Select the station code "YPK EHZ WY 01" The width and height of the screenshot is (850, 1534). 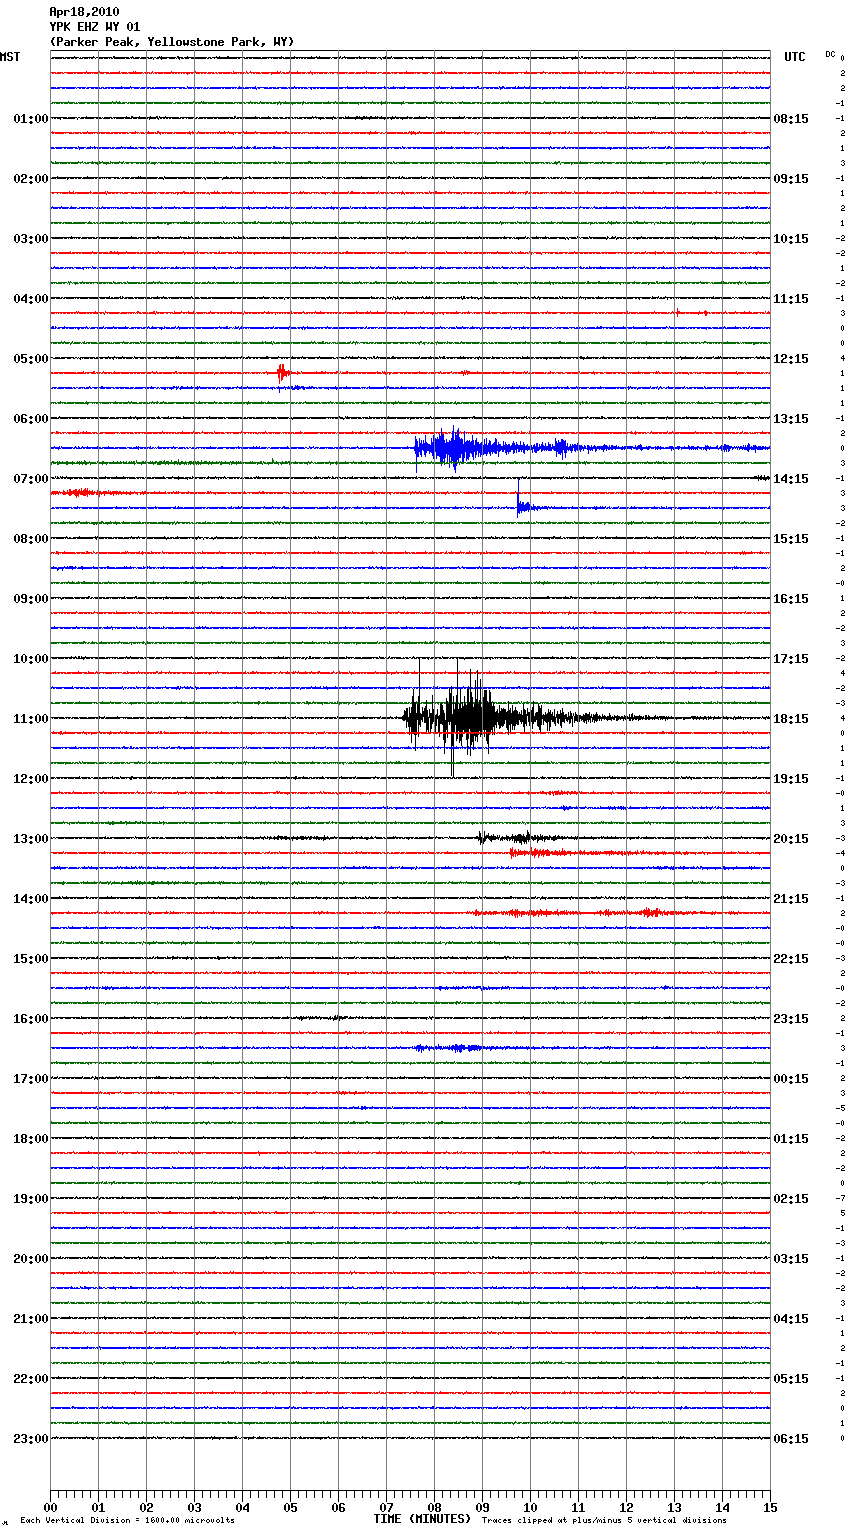[x=95, y=27]
